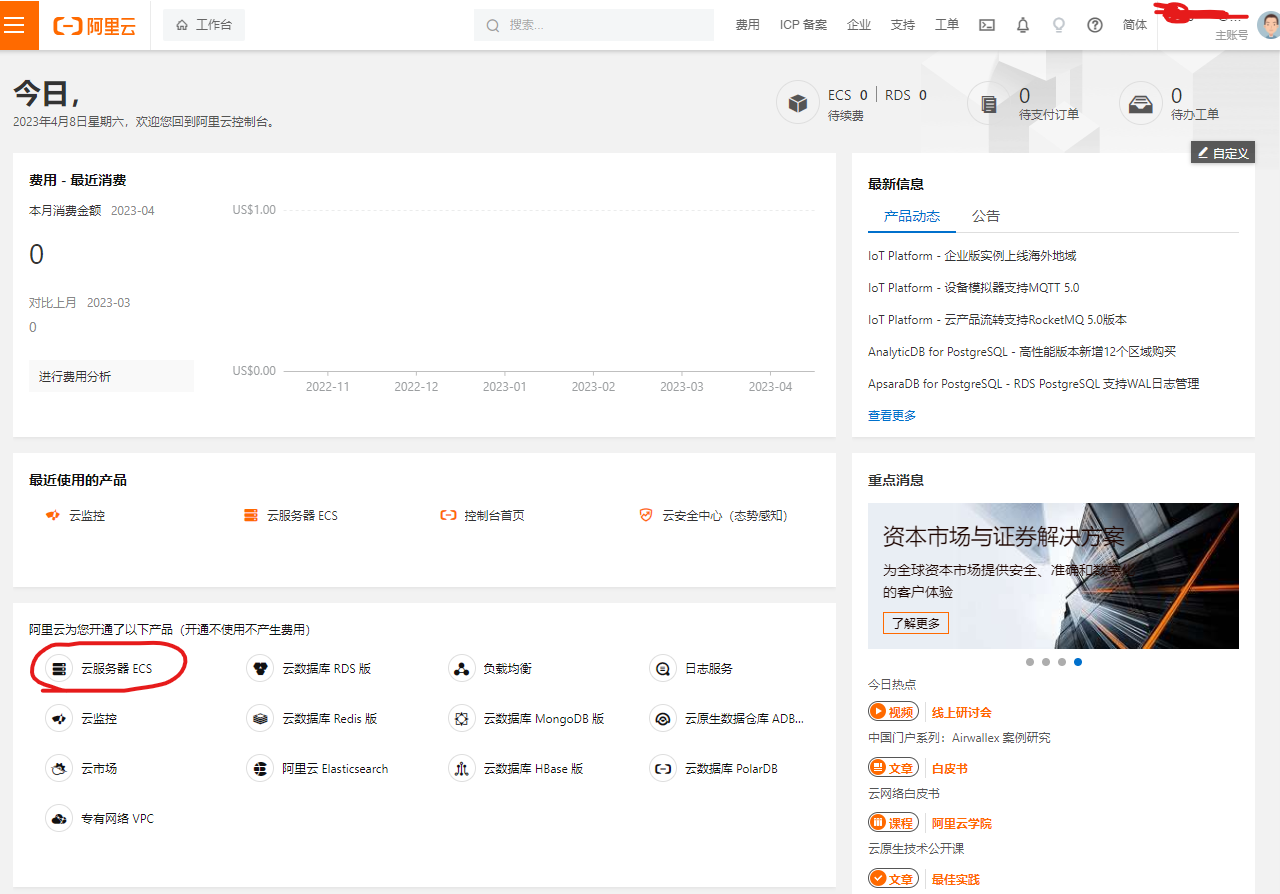The width and height of the screenshot is (1280, 894).
Task: Switch to the 公告 tab
Action: 986,216
